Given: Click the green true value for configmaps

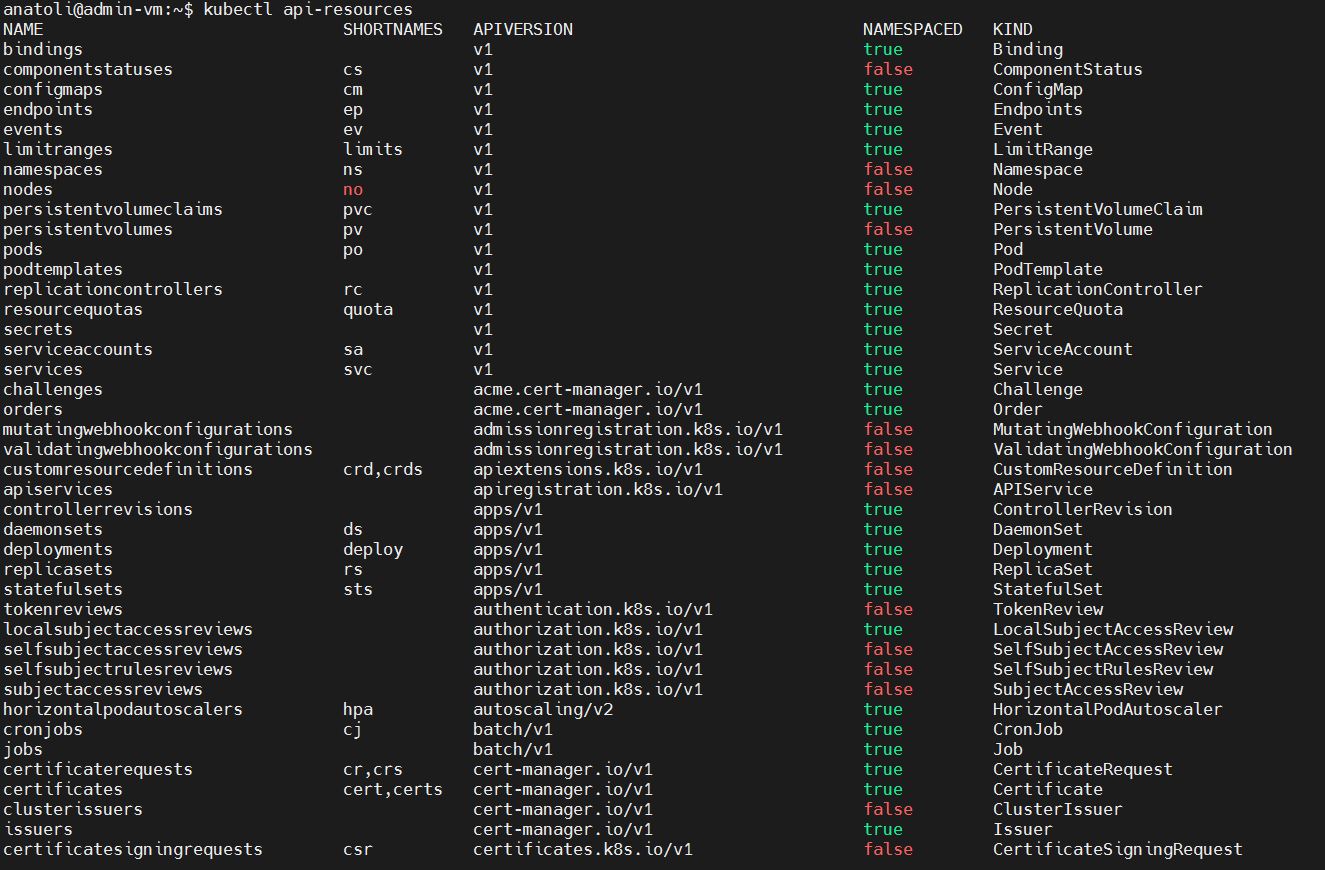Looking at the screenshot, I should pyautogui.click(x=882, y=89).
